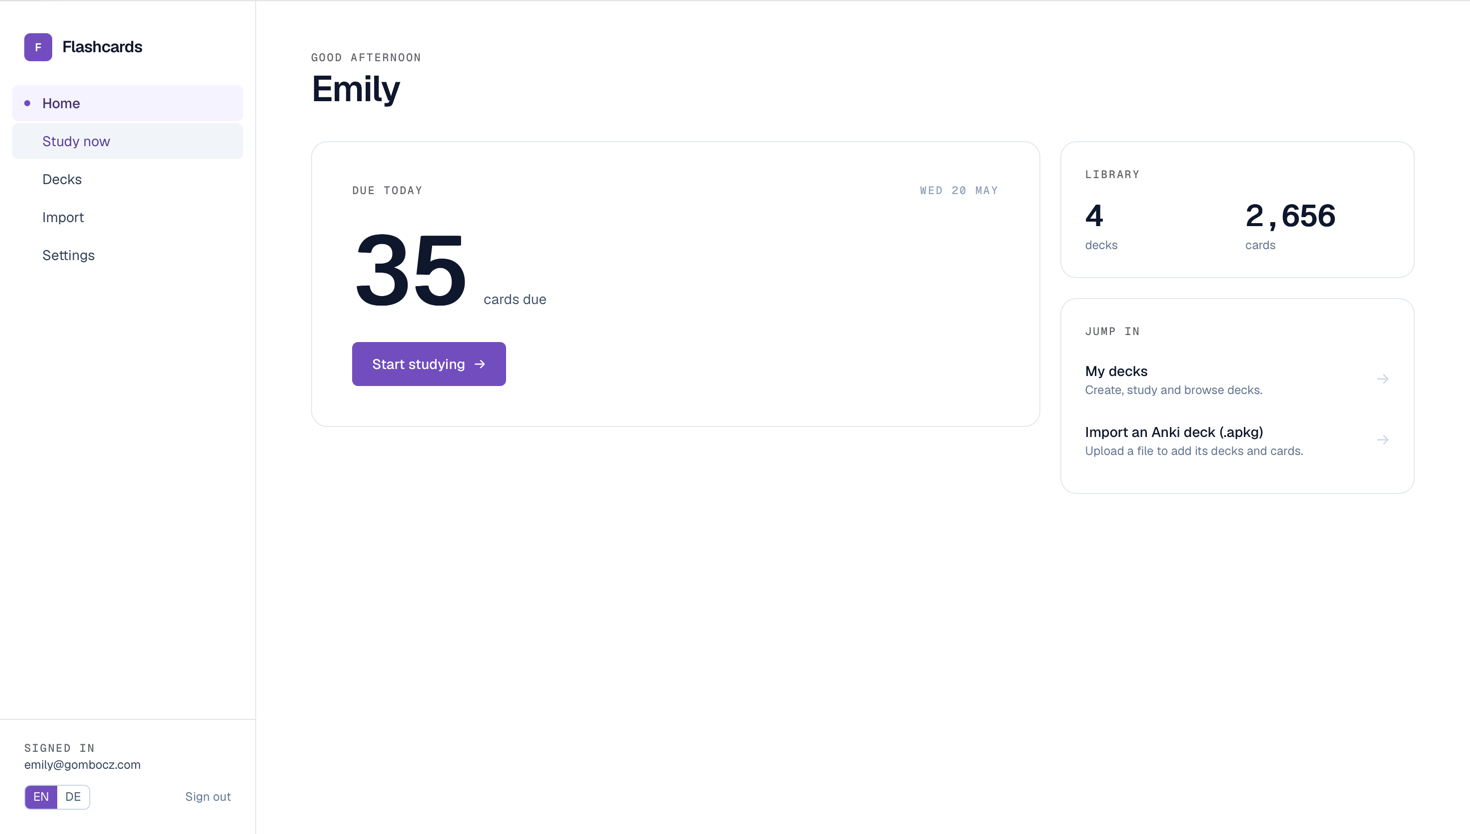This screenshot has width=1470, height=834.
Task: Click the SIGNED IN label
Action: coord(59,748)
